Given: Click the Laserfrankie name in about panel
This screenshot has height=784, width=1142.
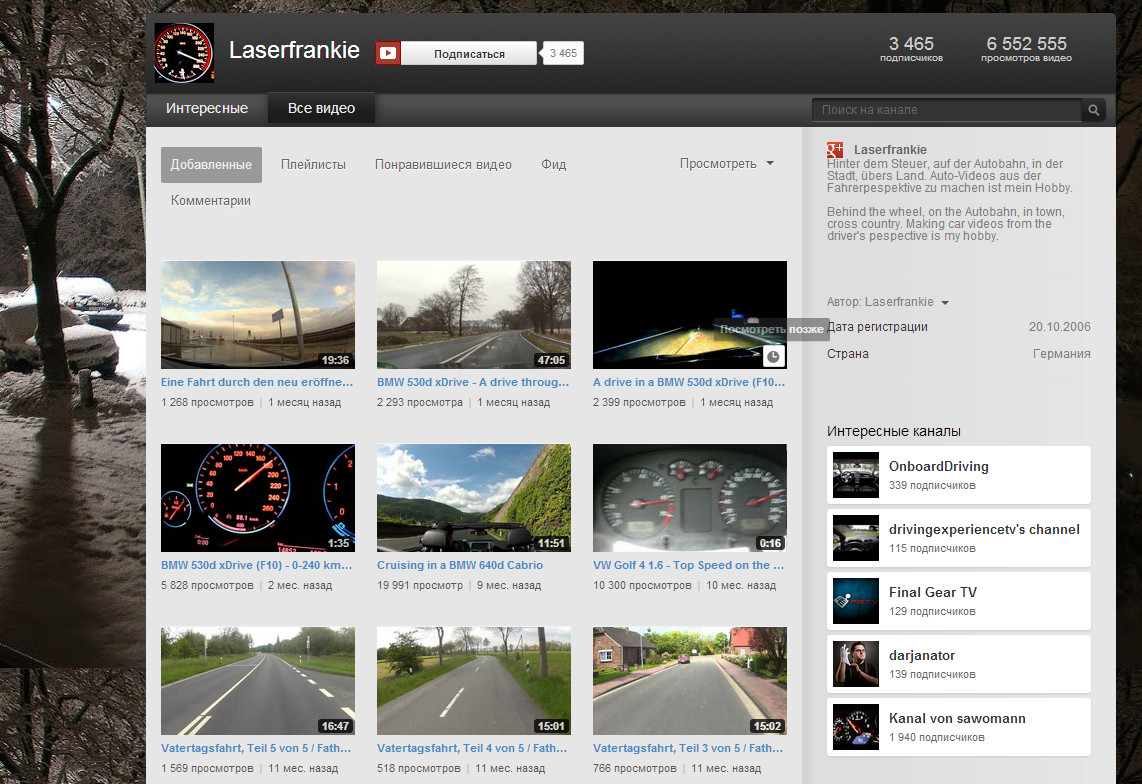Looking at the screenshot, I should click(890, 149).
